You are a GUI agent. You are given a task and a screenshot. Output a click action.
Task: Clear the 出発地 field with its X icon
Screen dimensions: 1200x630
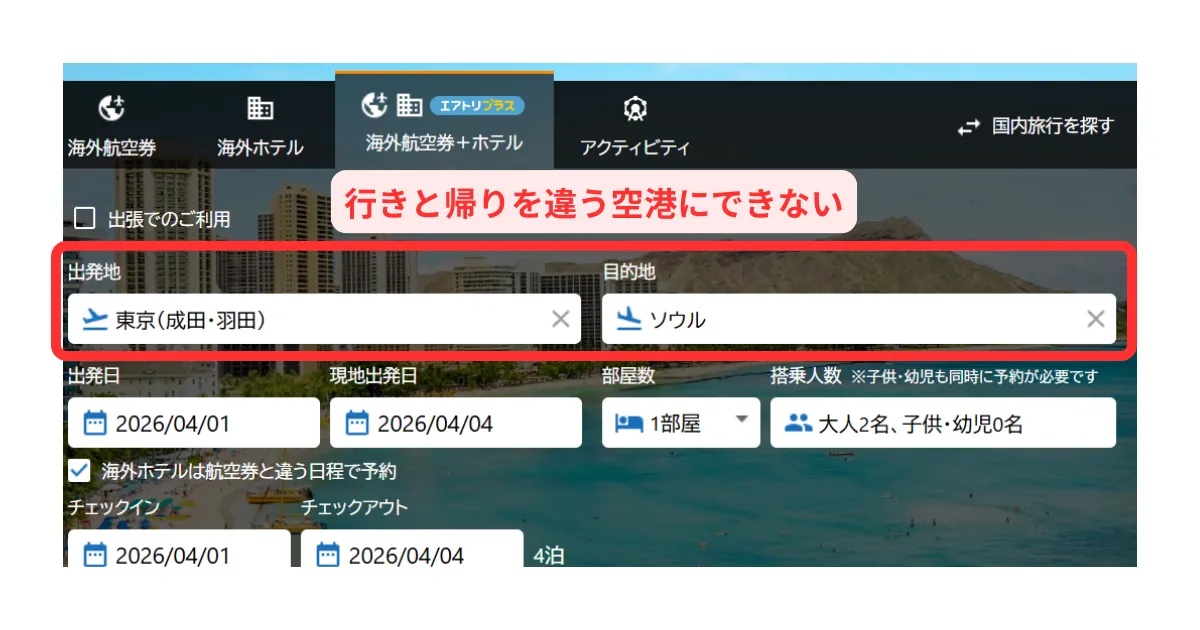click(x=561, y=319)
